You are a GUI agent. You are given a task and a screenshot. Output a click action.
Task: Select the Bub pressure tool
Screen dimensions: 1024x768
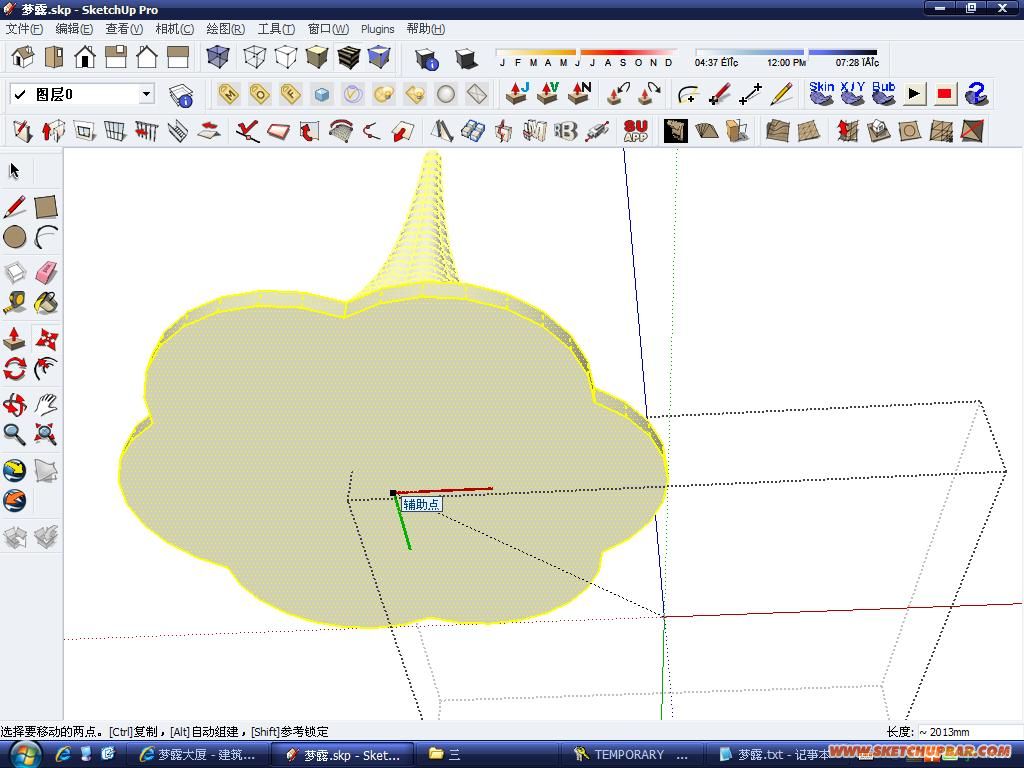pyautogui.click(x=884, y=93)
